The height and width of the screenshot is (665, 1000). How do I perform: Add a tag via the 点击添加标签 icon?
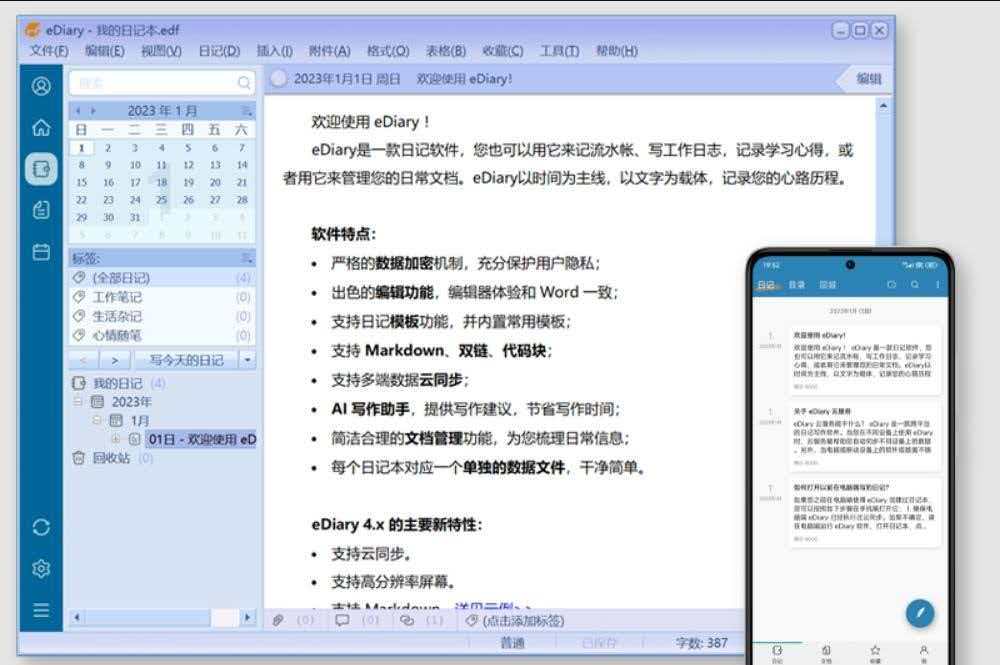pos(471,620)
